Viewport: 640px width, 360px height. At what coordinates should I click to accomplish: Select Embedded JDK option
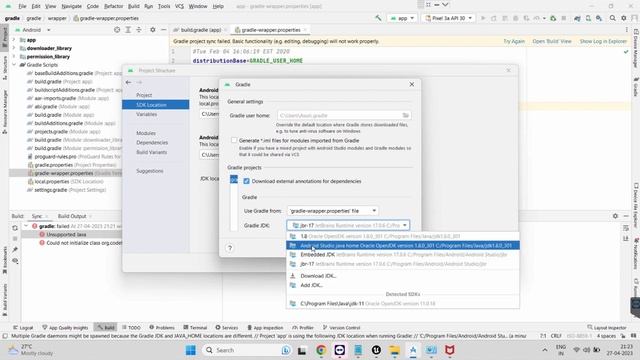tap(402, 254)
